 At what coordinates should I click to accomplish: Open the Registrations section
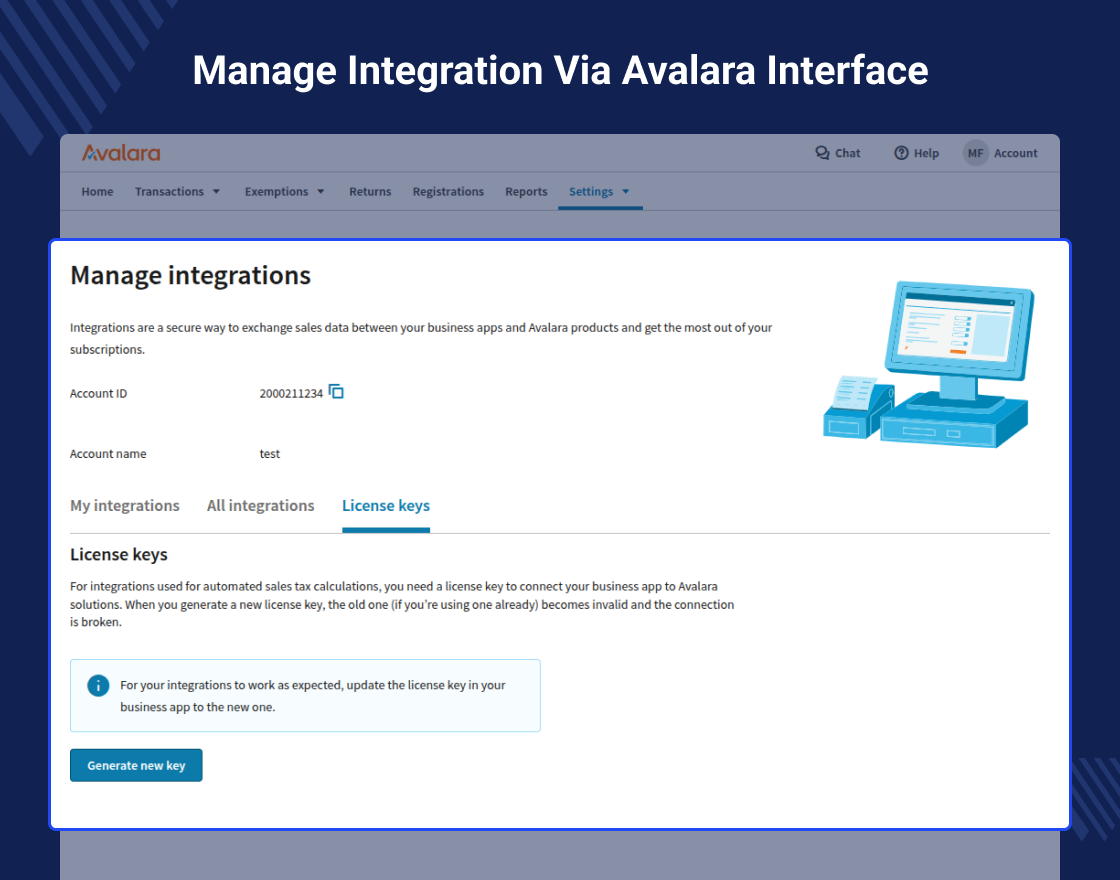pos(448,191)
